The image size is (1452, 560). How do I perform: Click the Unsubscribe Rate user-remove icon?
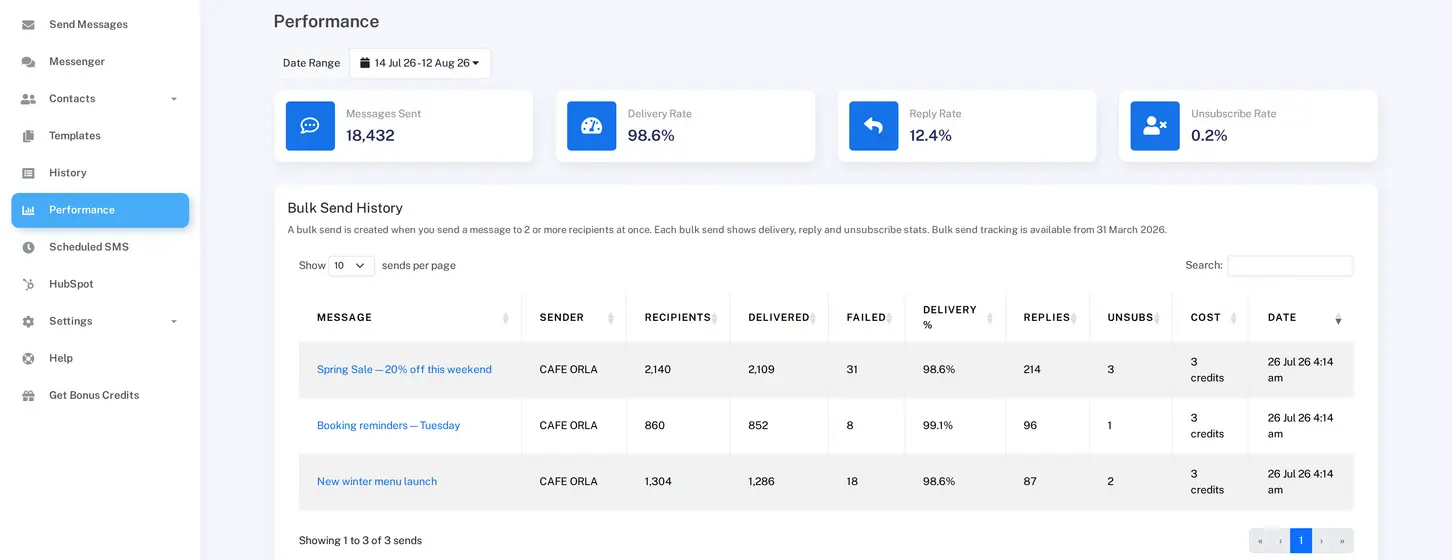click(x=1155, y=126)
